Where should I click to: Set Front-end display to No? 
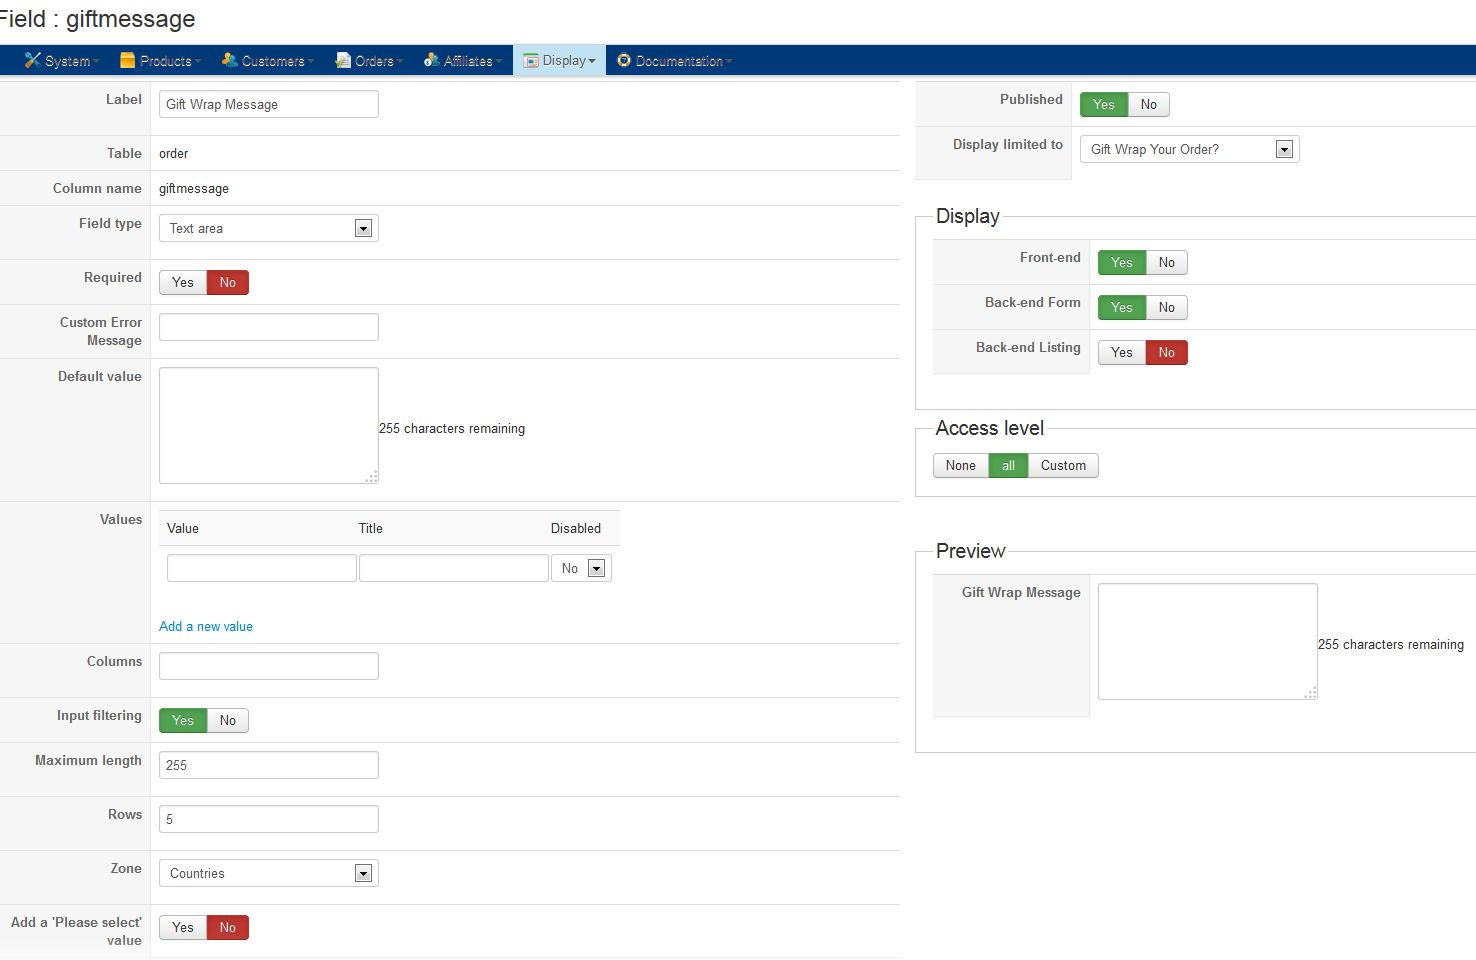point(1167,263)
